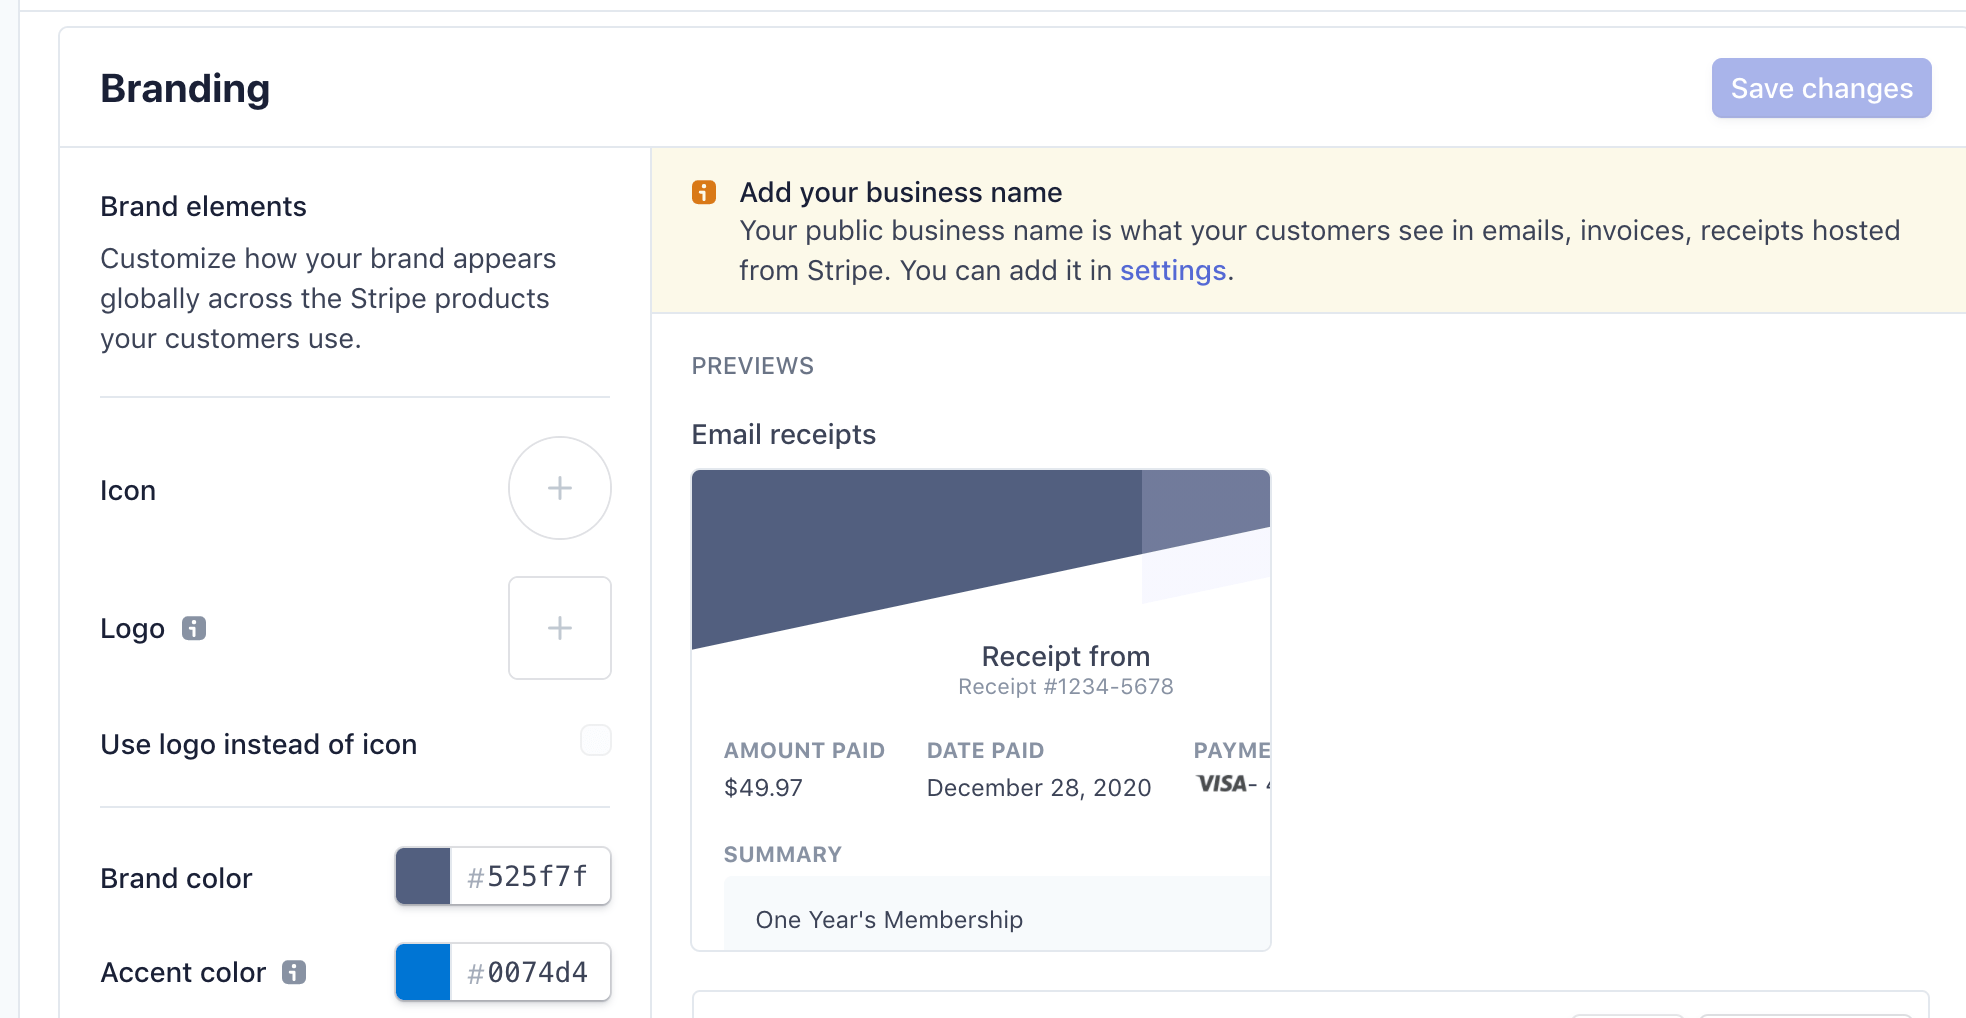Open the Brand color swatch picker
The image size is (1966, 1018).
[x=423, y=876]
